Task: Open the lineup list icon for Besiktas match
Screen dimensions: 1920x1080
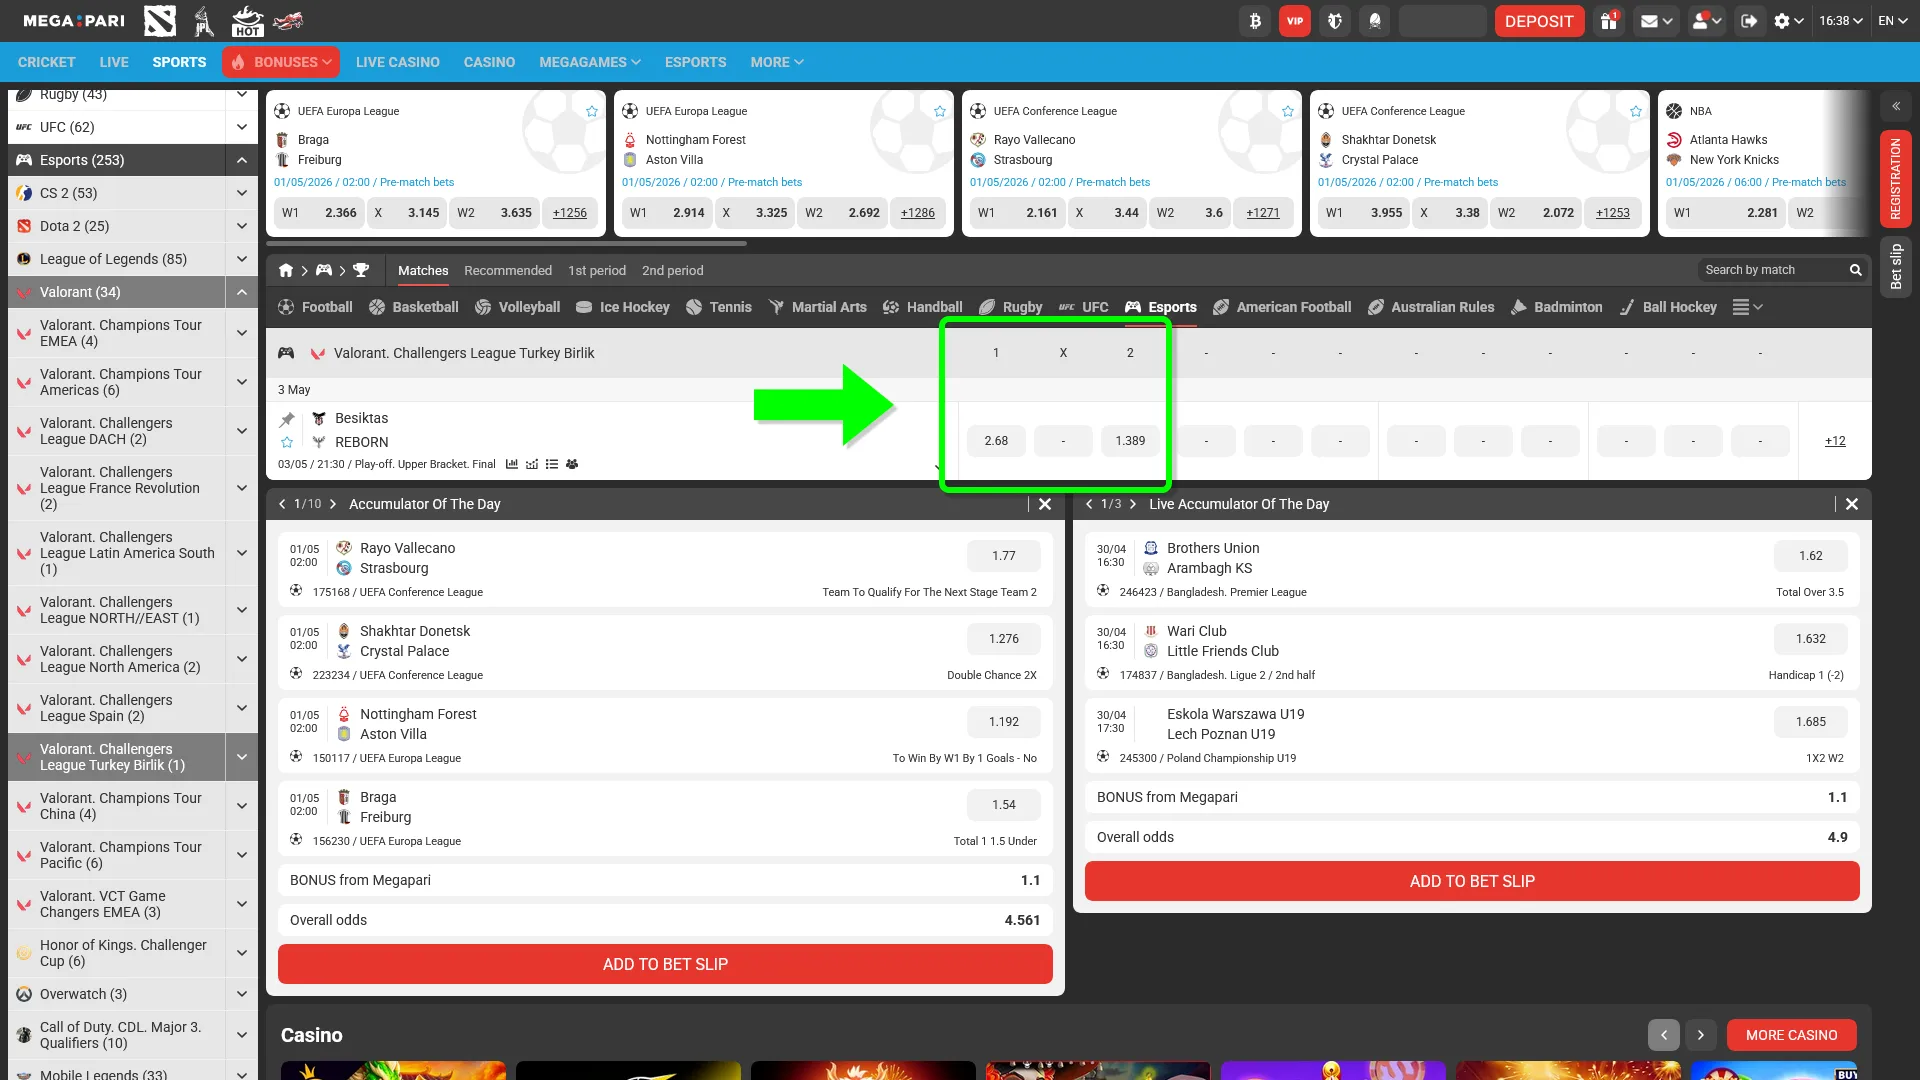Action: 552,464
